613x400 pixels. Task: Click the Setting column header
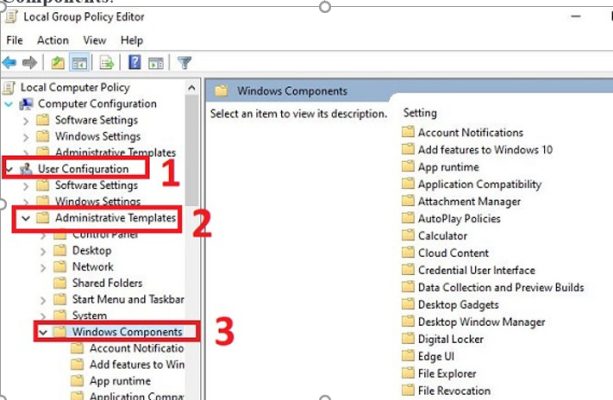[x=420, y=113]
